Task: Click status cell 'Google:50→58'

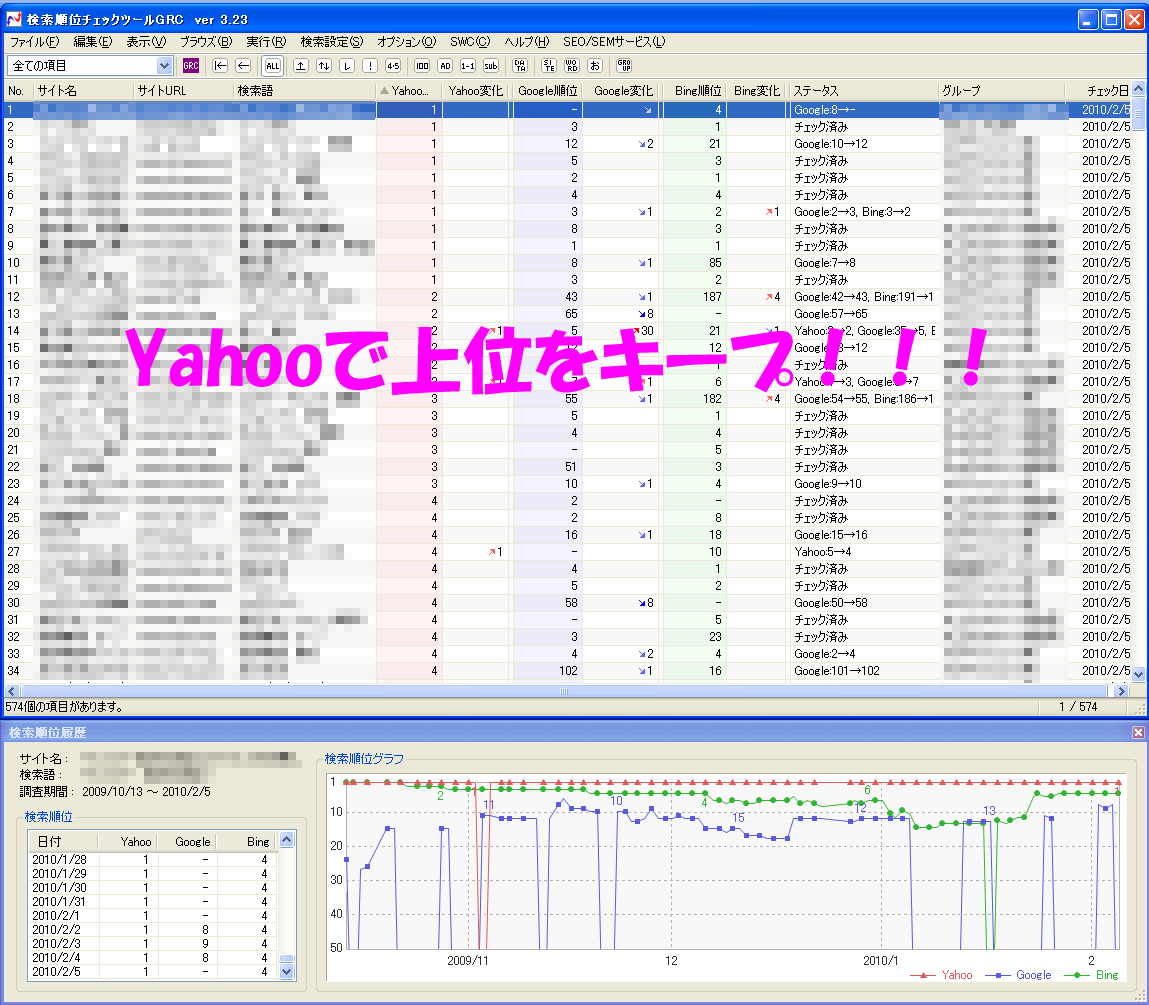Action: 831,603
